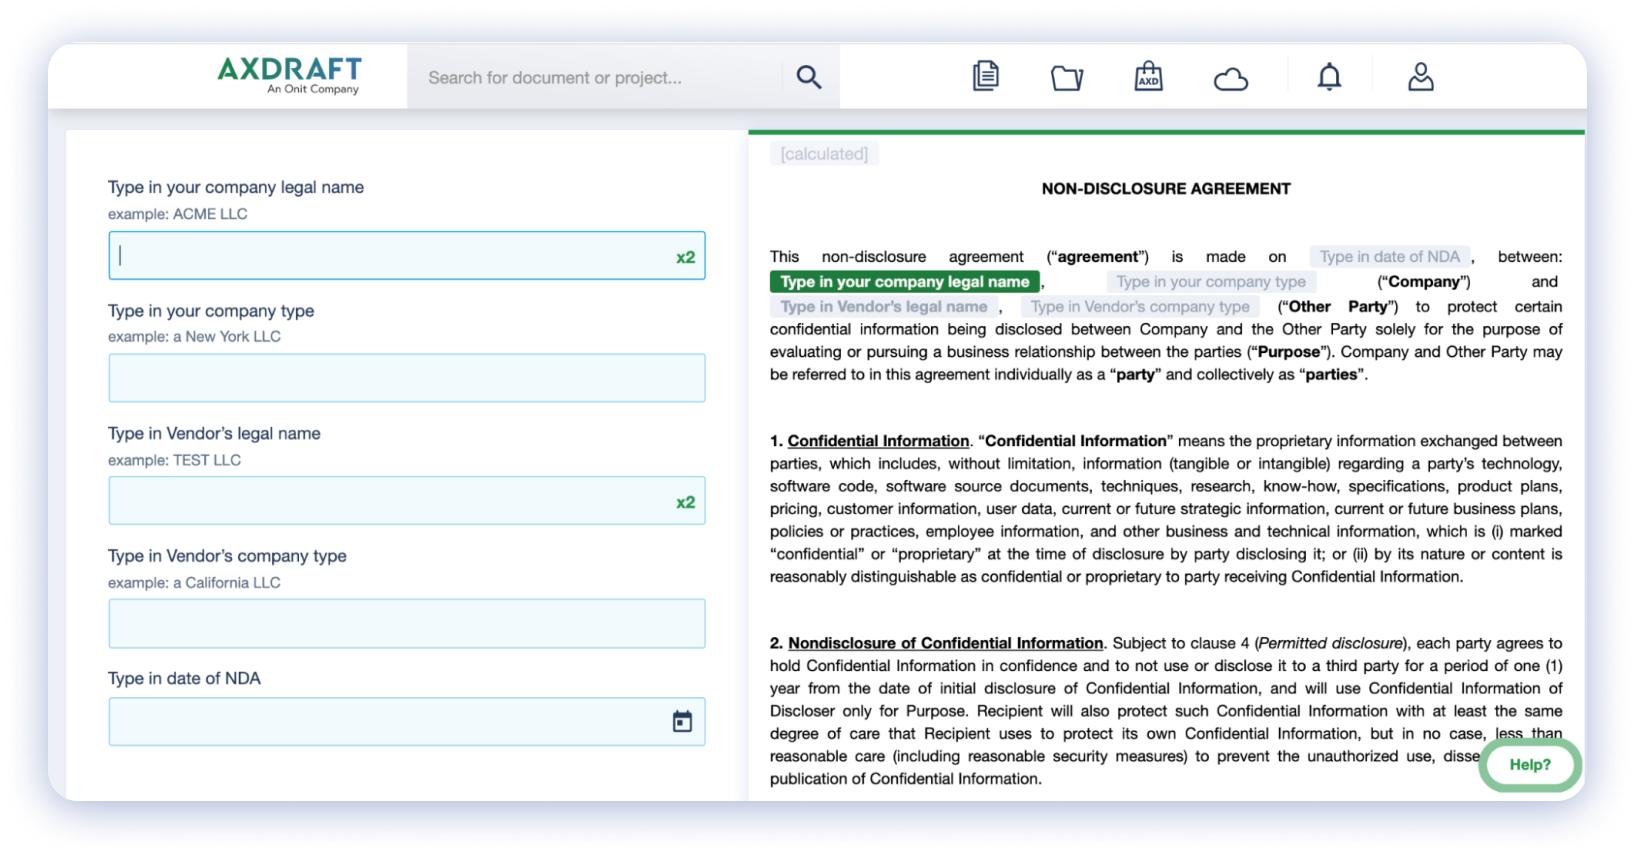Click 'Type in date of NDA' document placeholder
This screenshot has width=1635, height=855.
[1389, 257]
